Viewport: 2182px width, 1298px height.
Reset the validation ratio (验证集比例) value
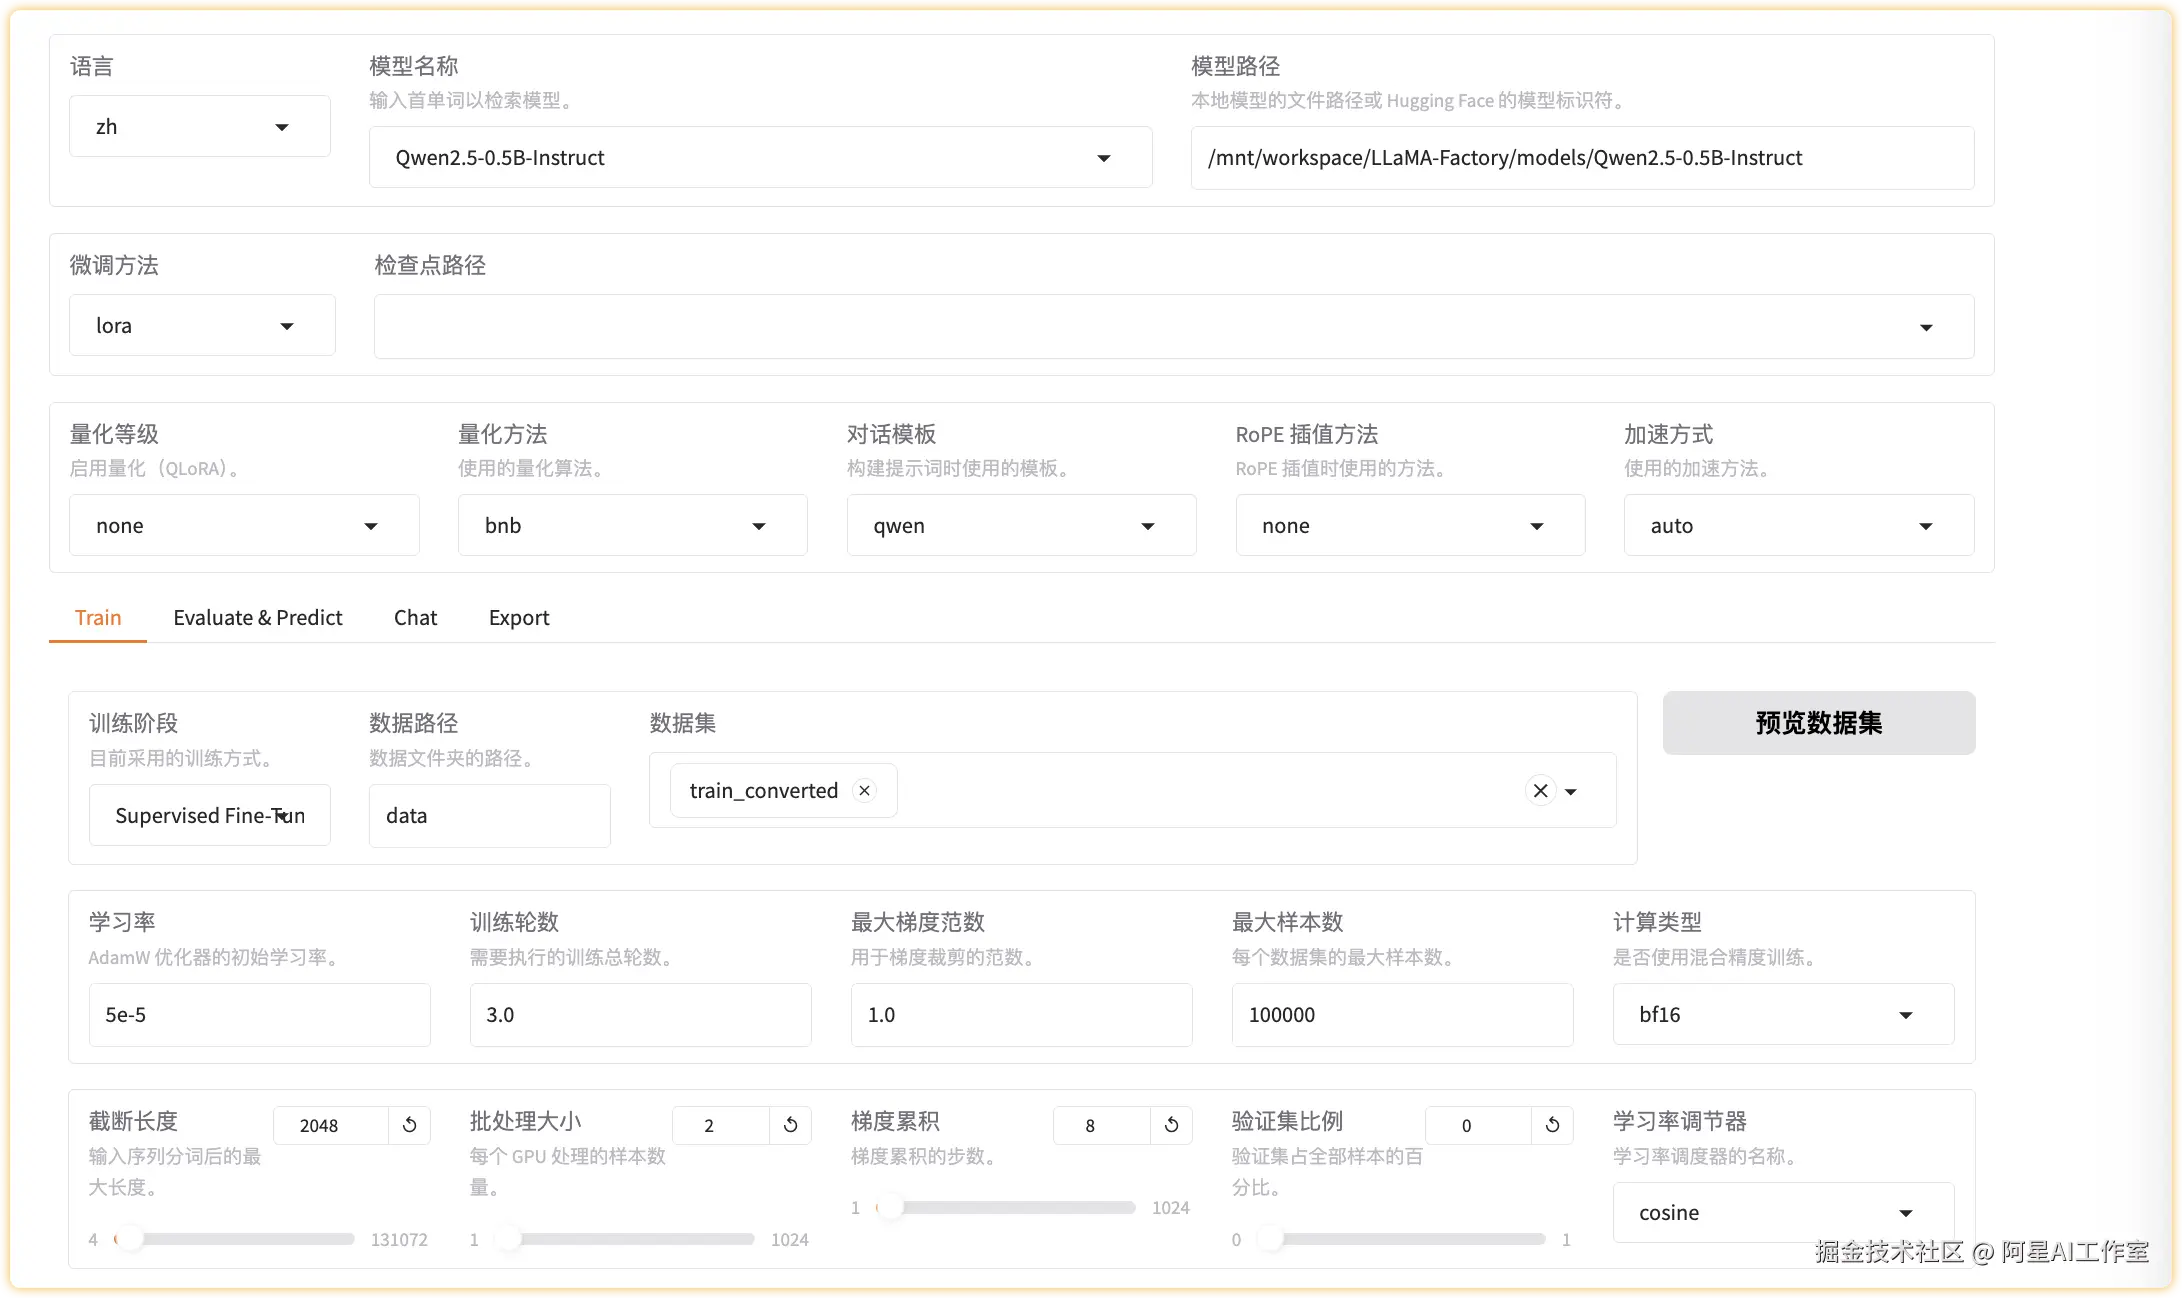click(x=1552, y=1125)
